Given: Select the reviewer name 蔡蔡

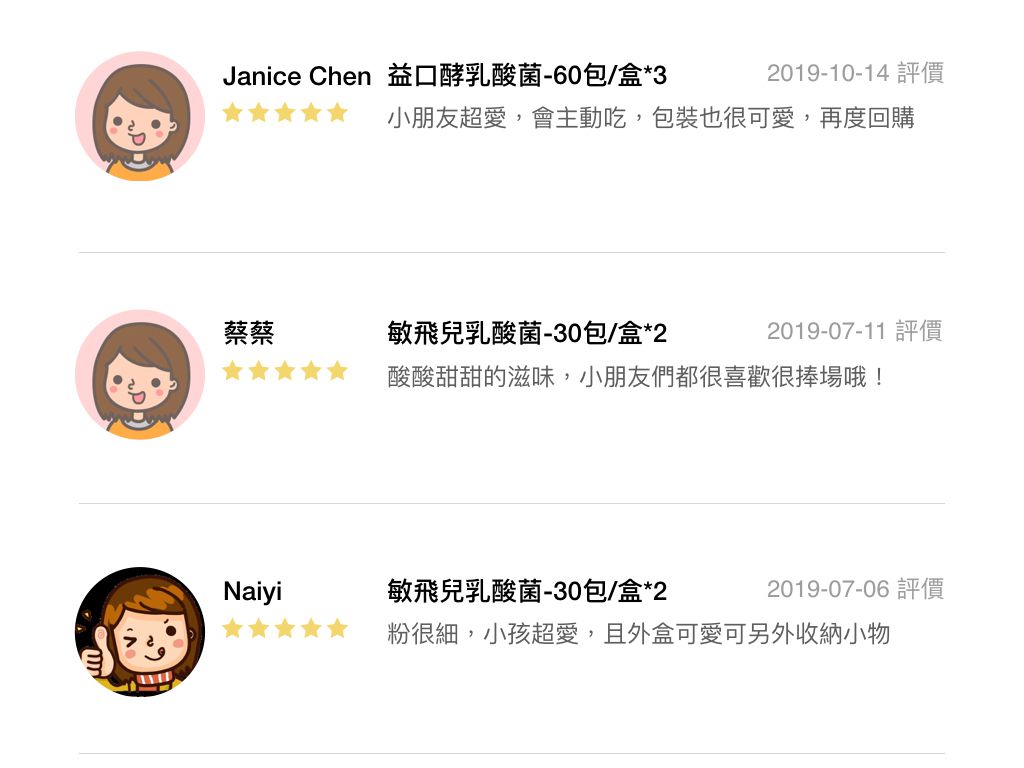Looking at the screenshot, I should tap(249, 333).
